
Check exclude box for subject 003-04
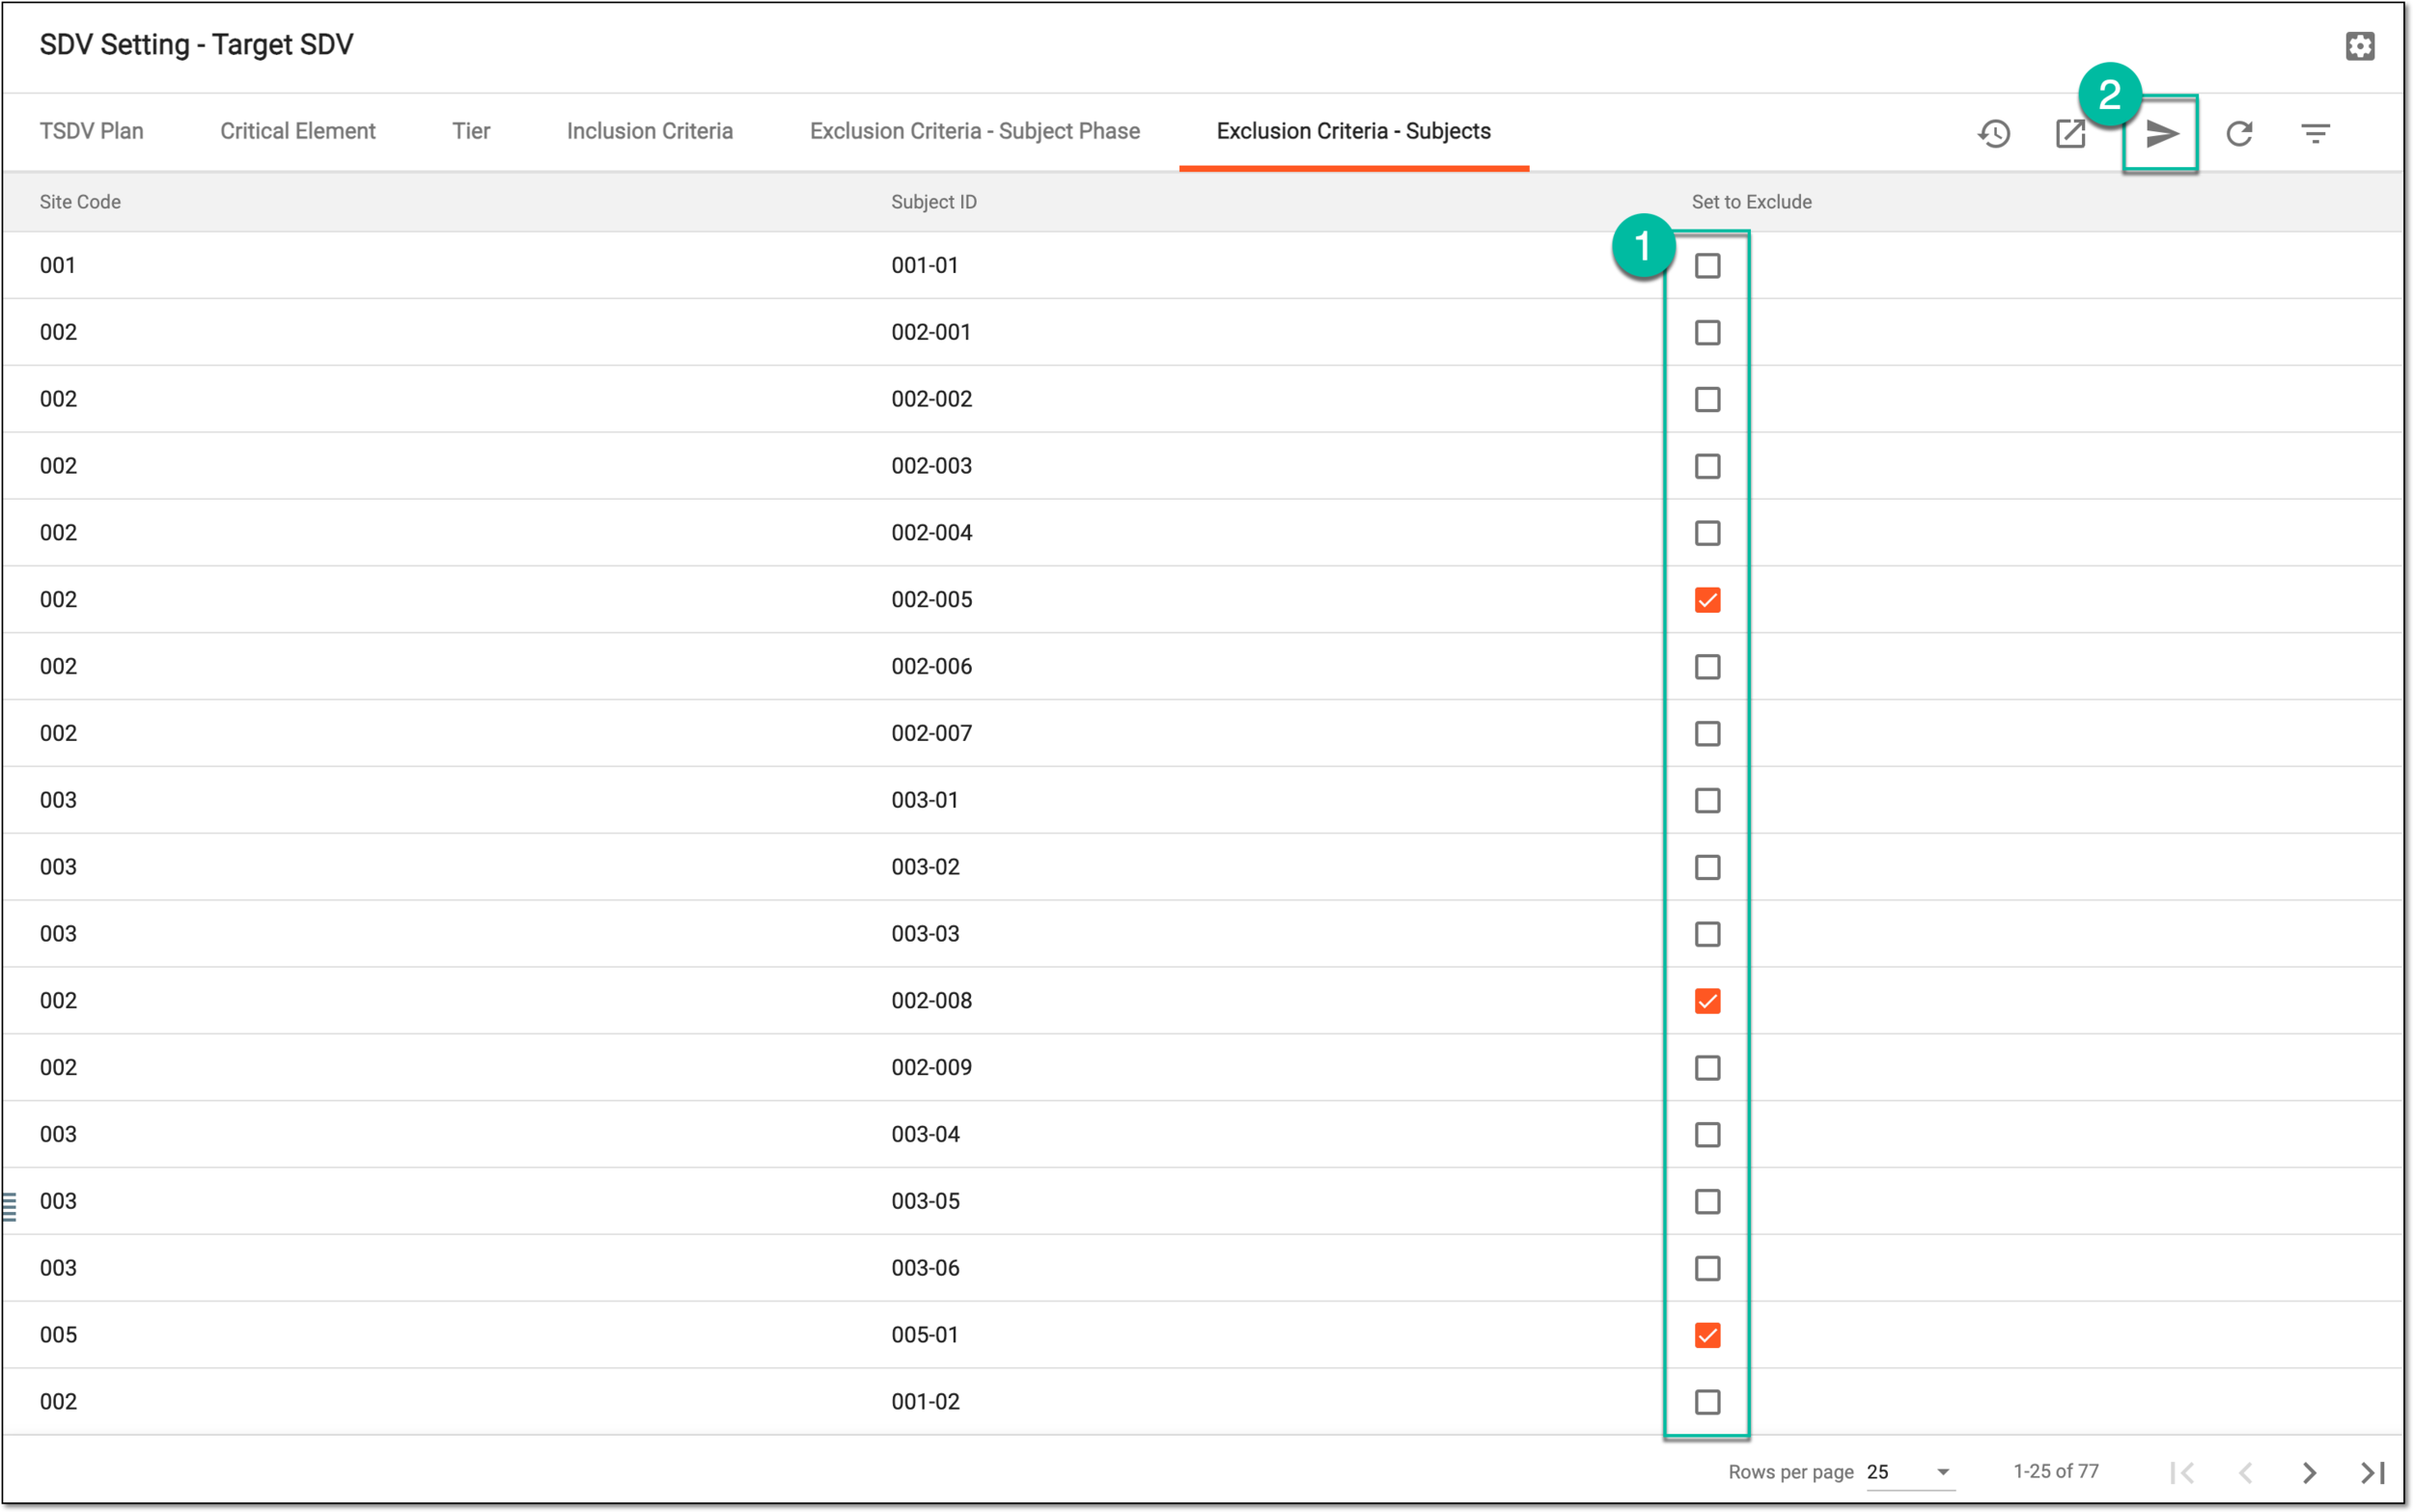(x=1707, y=1135)
